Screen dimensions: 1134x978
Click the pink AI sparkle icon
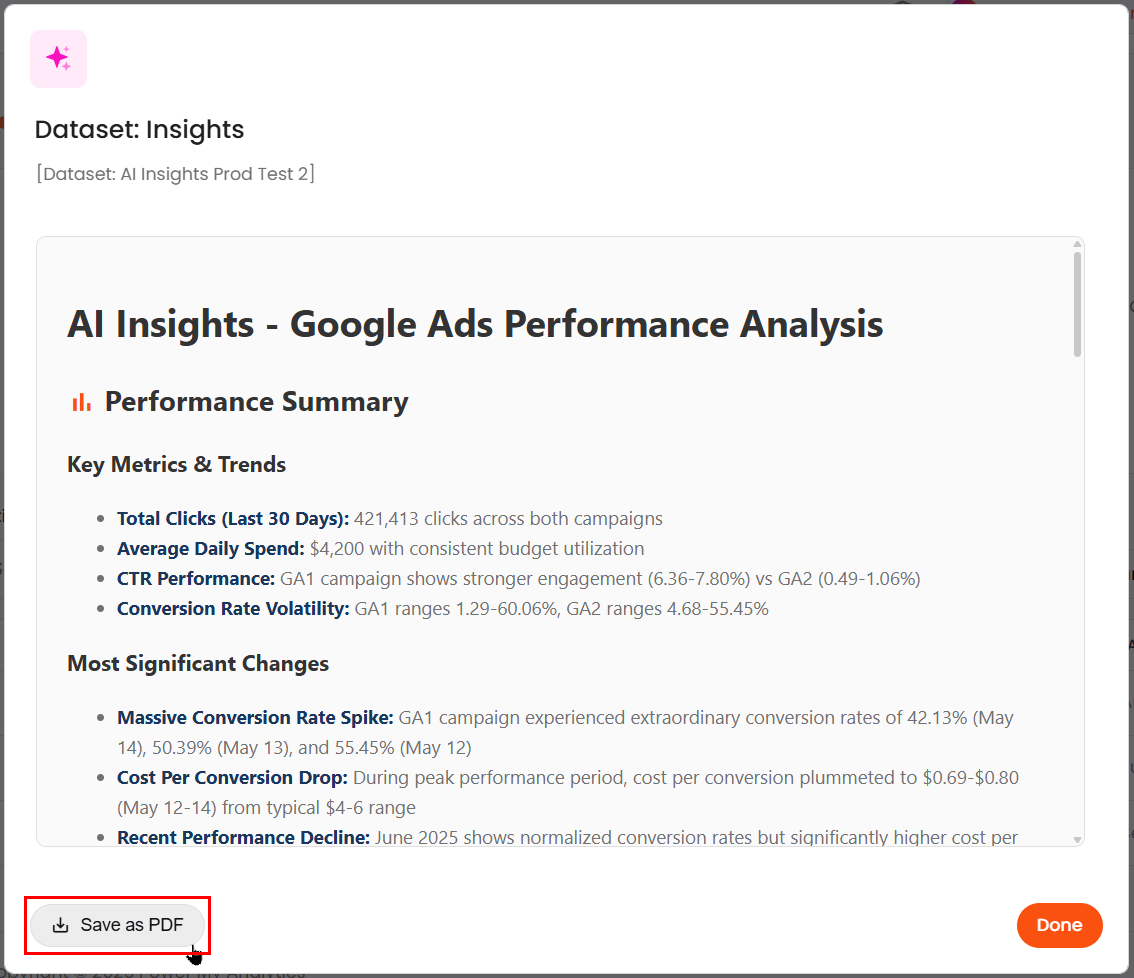tap(58, 59)
